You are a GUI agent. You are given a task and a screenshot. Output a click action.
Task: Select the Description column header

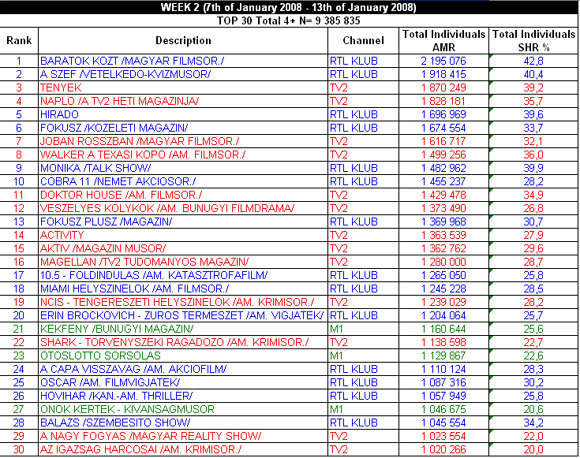click(183, 40)
